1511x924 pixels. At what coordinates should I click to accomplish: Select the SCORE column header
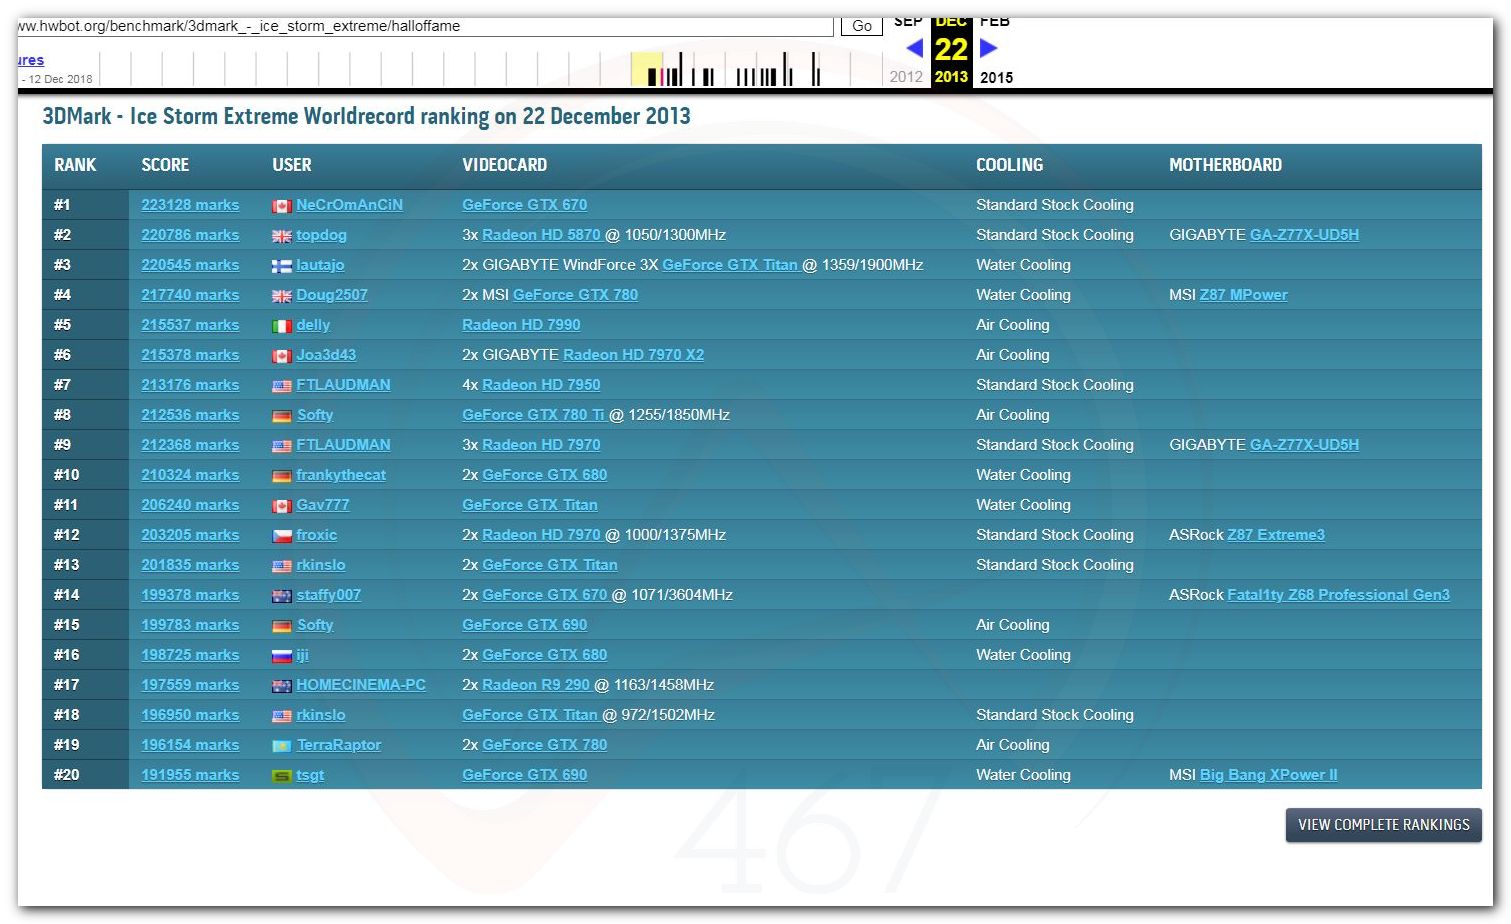[x=165, y=165]
